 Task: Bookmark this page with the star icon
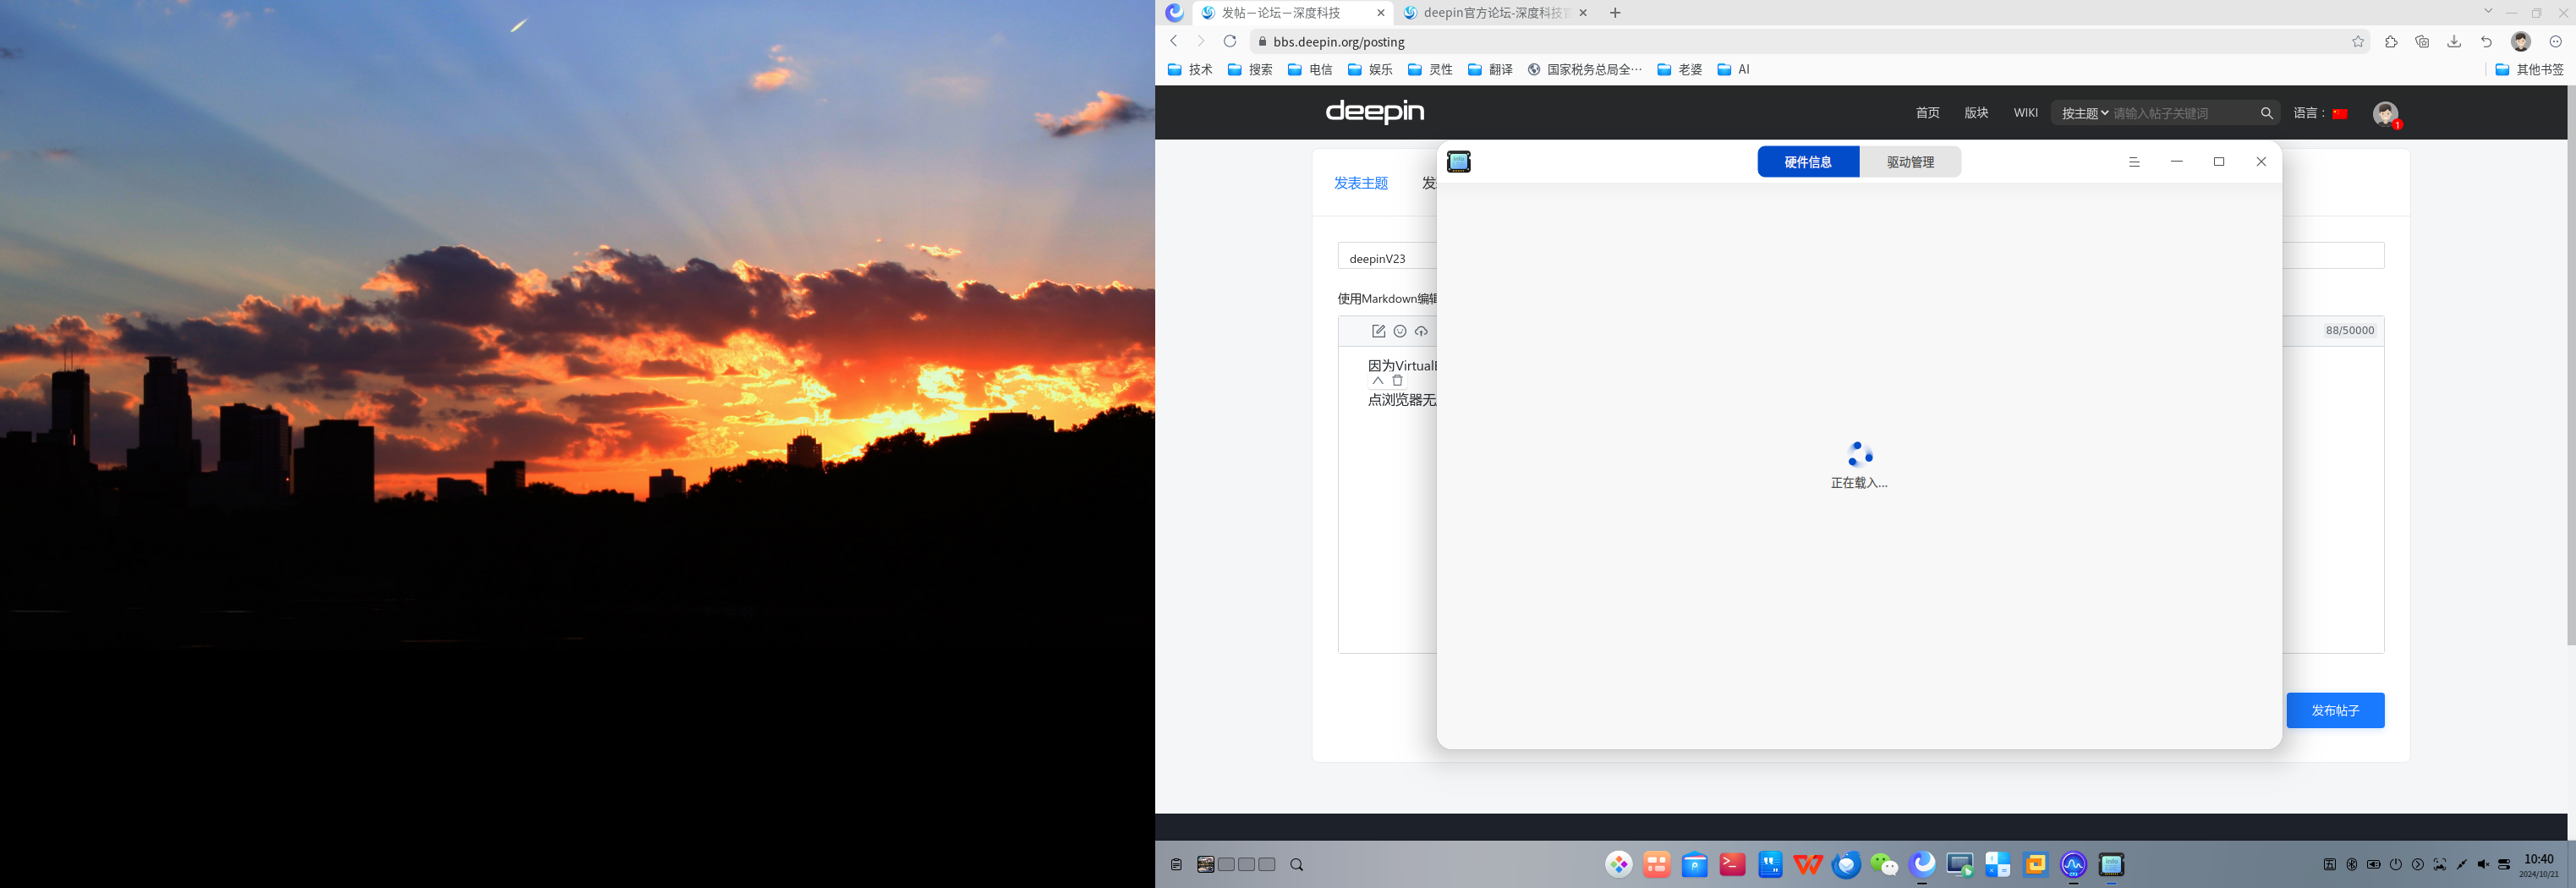pyautogui.click(x=2358, y=42)
